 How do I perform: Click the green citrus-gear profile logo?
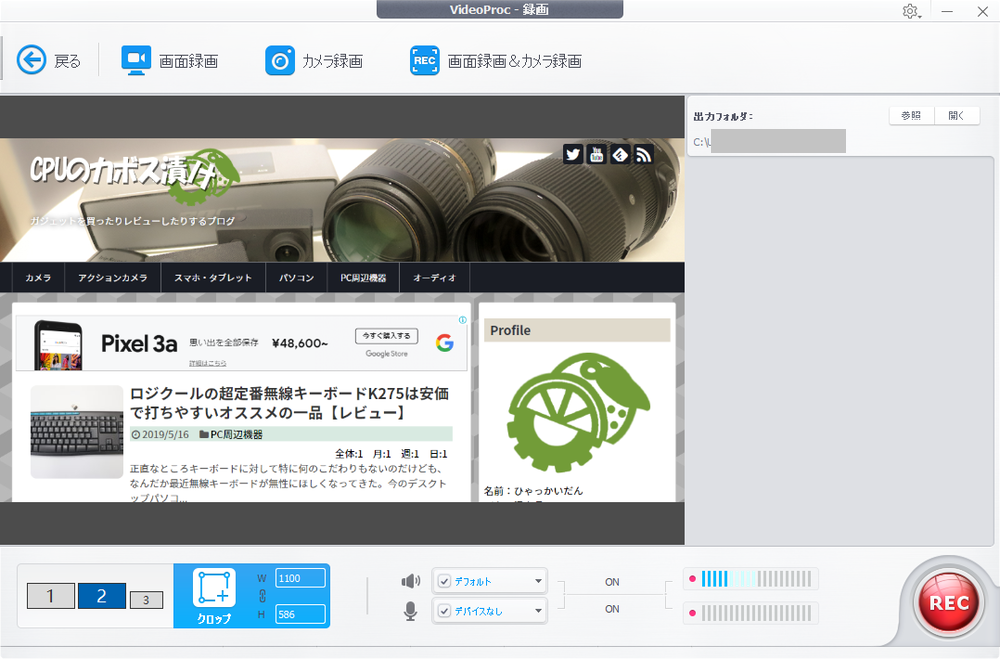click(578, 413)
